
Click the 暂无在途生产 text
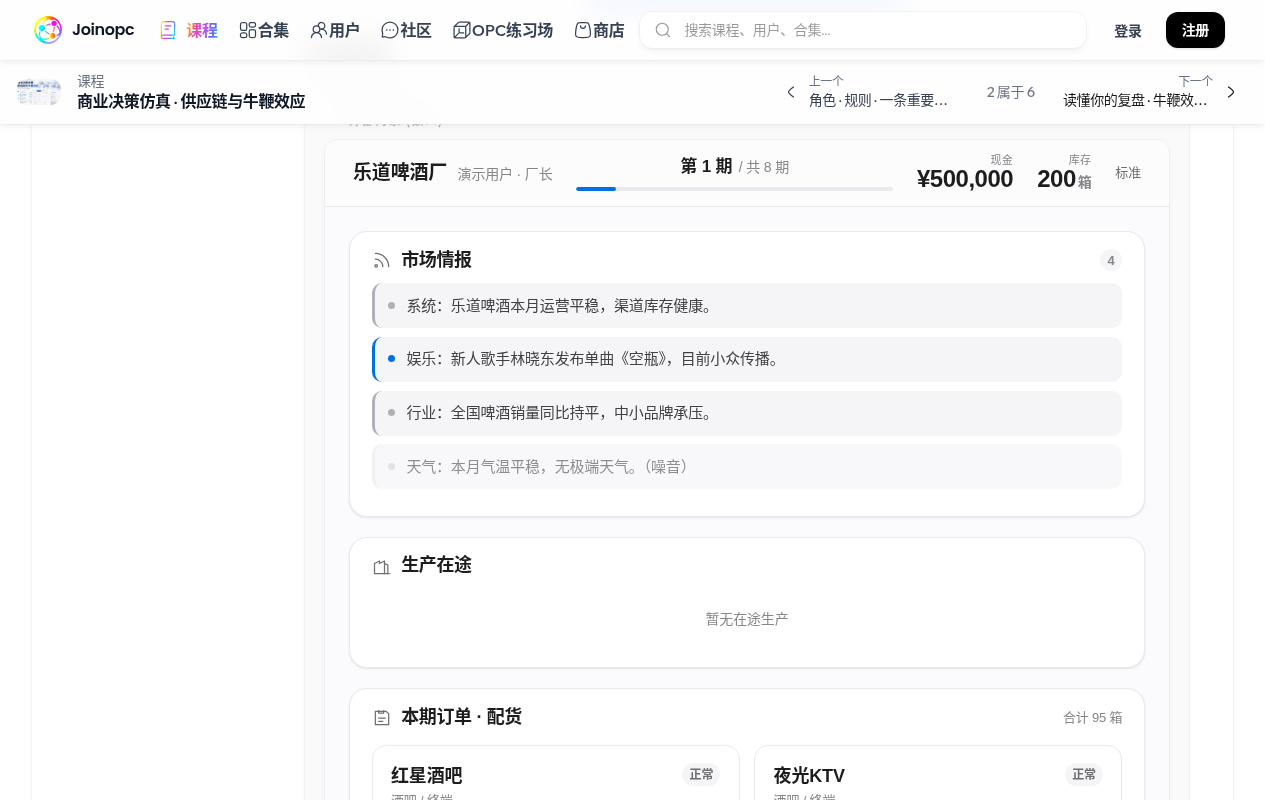point(747,619)
